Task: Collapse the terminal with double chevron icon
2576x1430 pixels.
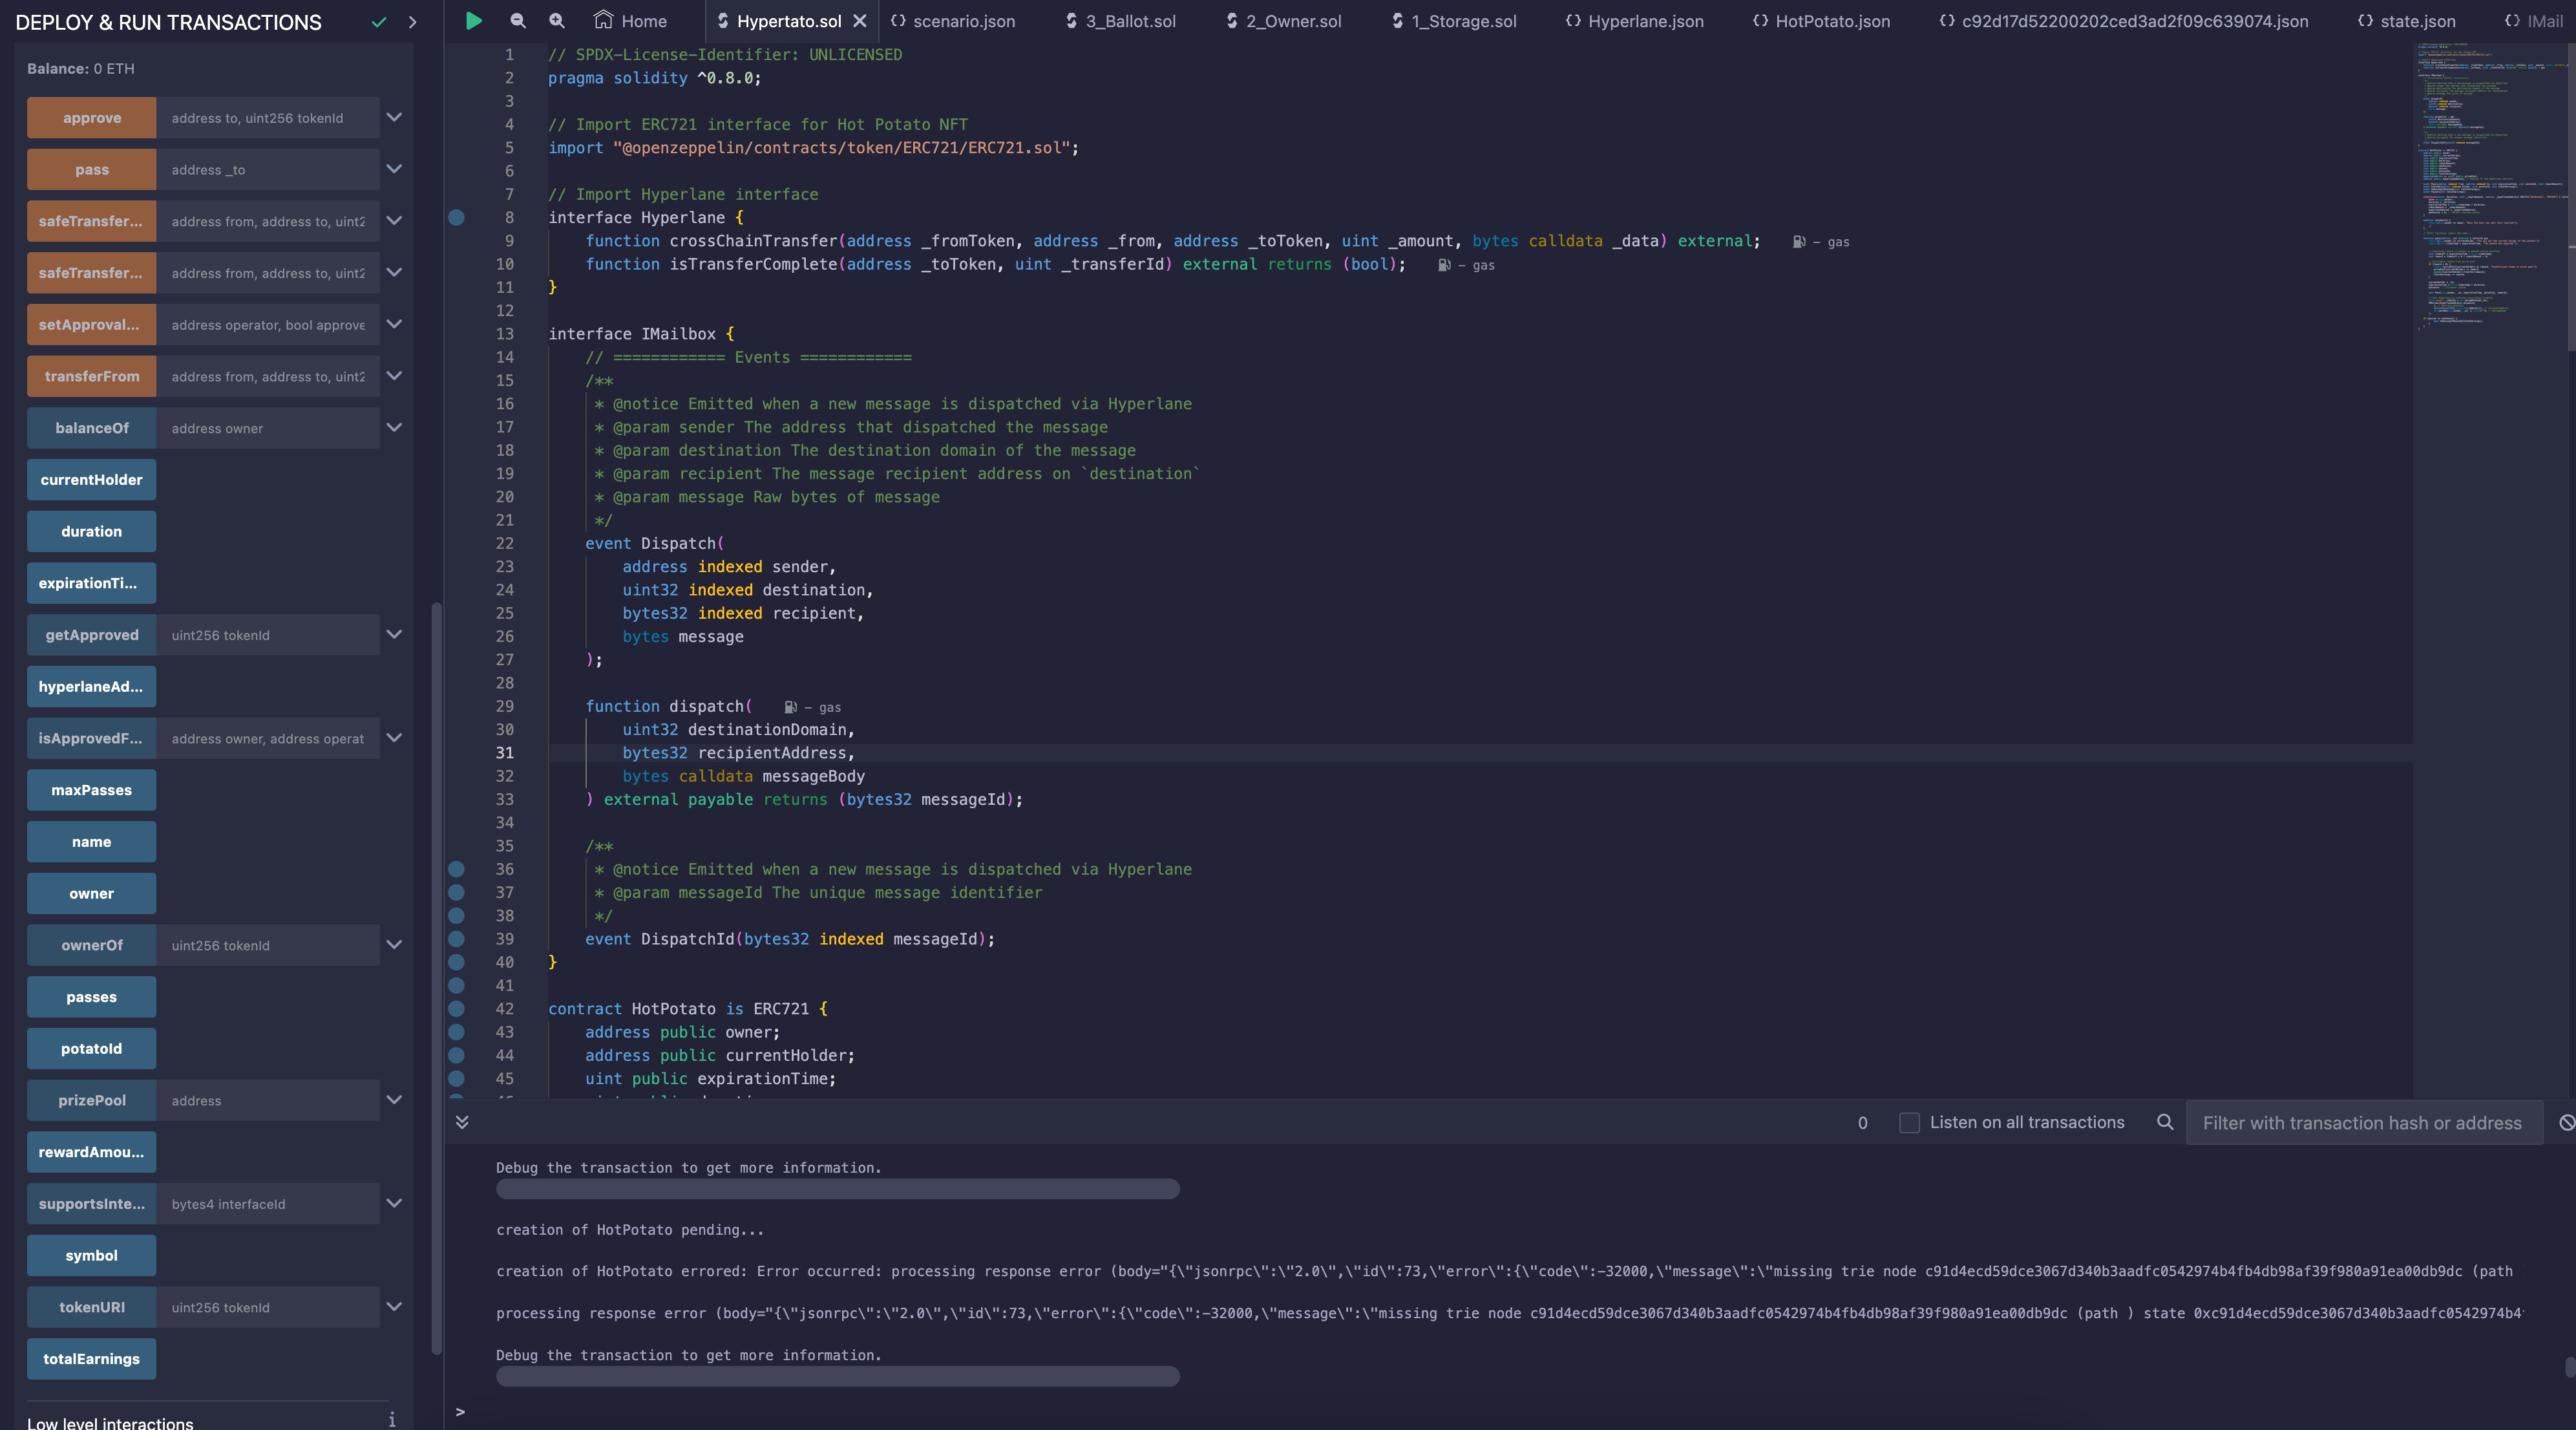Action: 462,1122
